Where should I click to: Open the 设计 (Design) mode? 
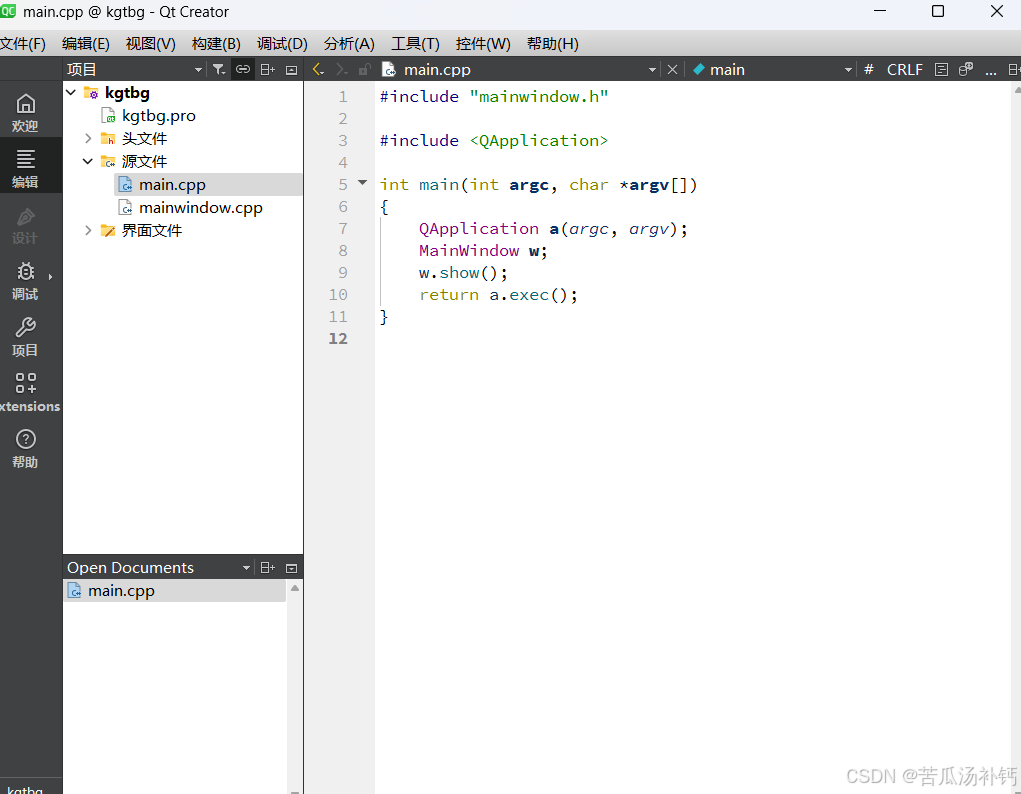pos(25,225)
